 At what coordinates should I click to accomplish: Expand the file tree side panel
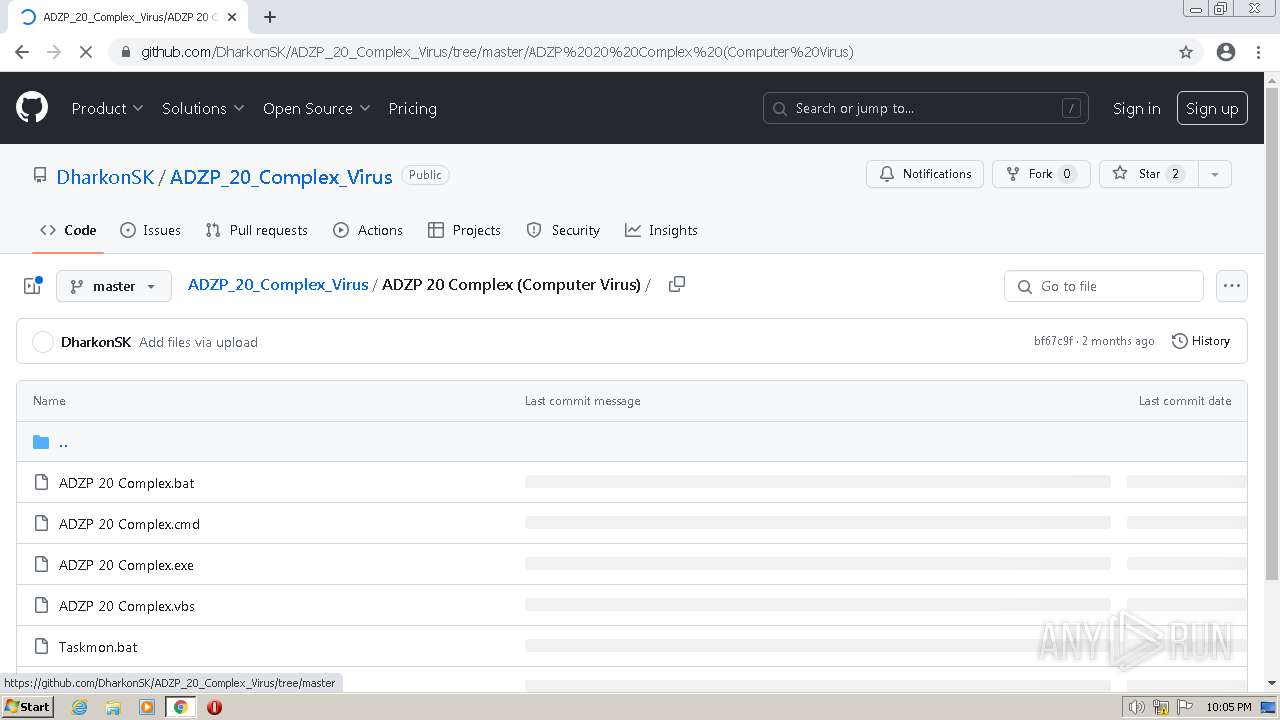pyautogui.click(x=32, y=286)
